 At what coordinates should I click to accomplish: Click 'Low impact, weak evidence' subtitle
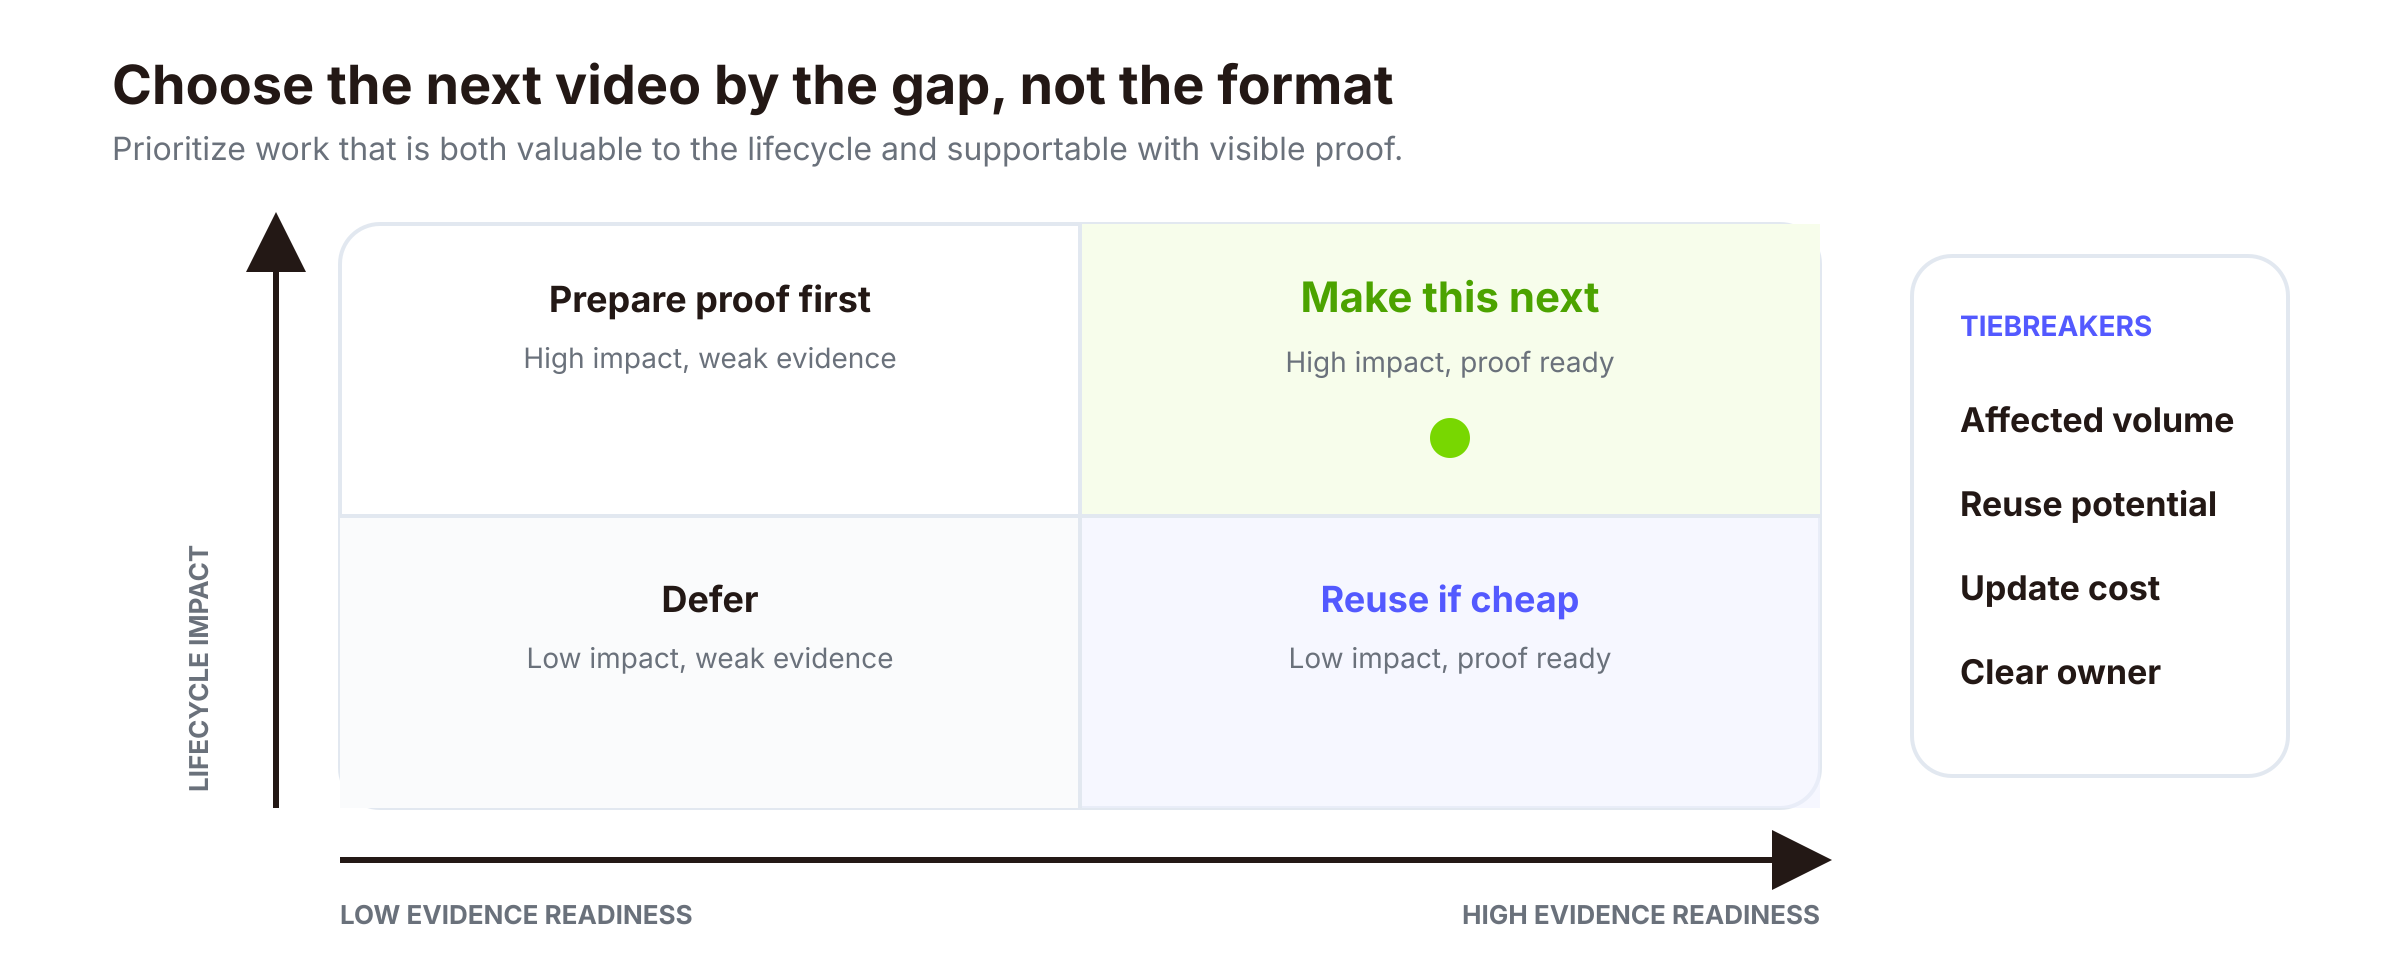[x=709, y=658]
